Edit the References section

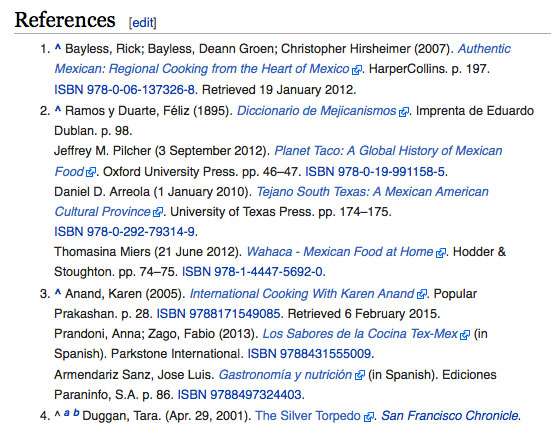143,22
